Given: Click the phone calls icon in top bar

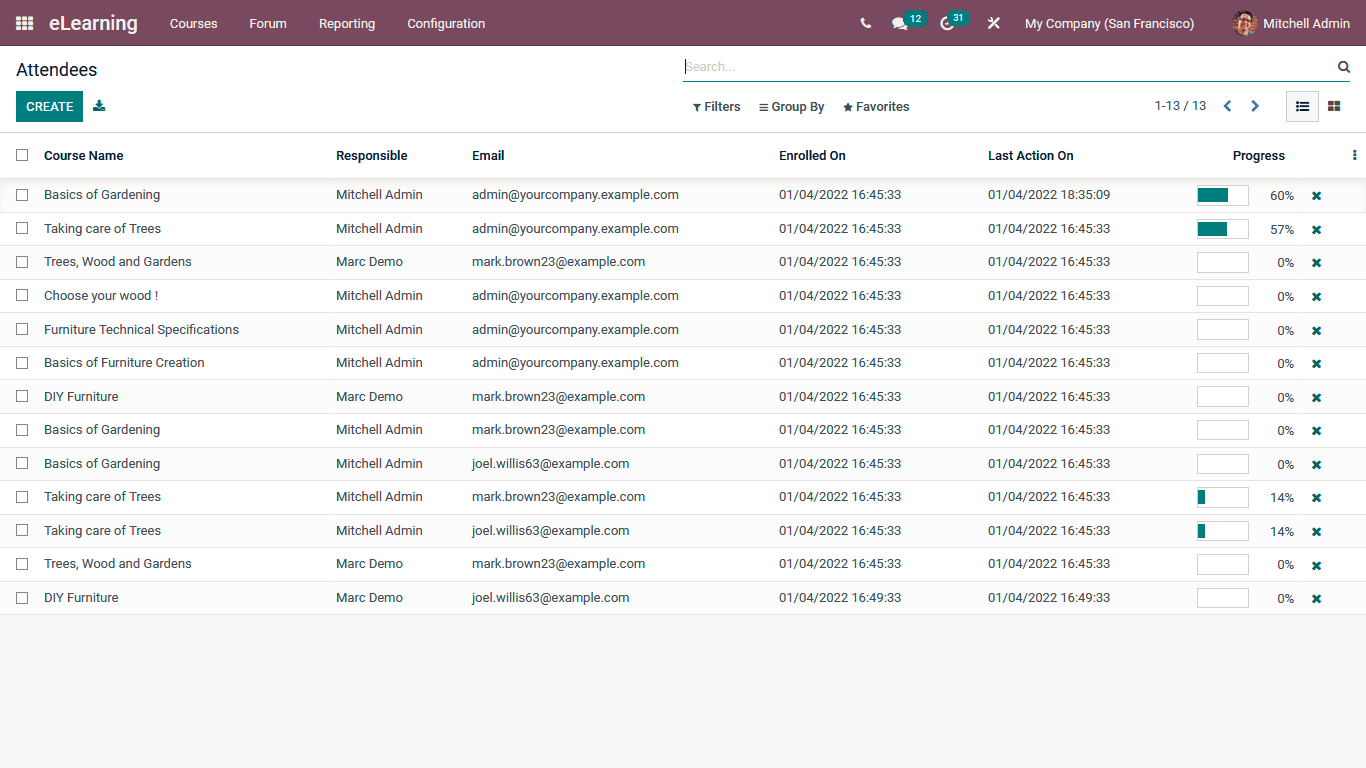Looking at the screenshot, I should (x=865, y=23).
